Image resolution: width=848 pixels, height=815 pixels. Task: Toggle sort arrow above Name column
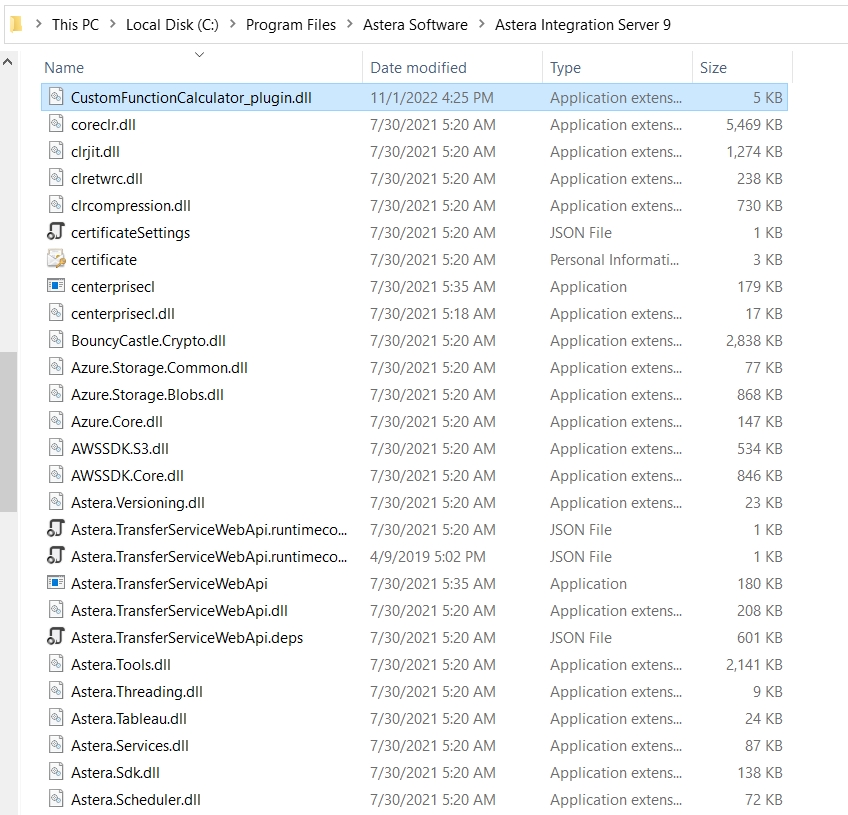(200, 55)
